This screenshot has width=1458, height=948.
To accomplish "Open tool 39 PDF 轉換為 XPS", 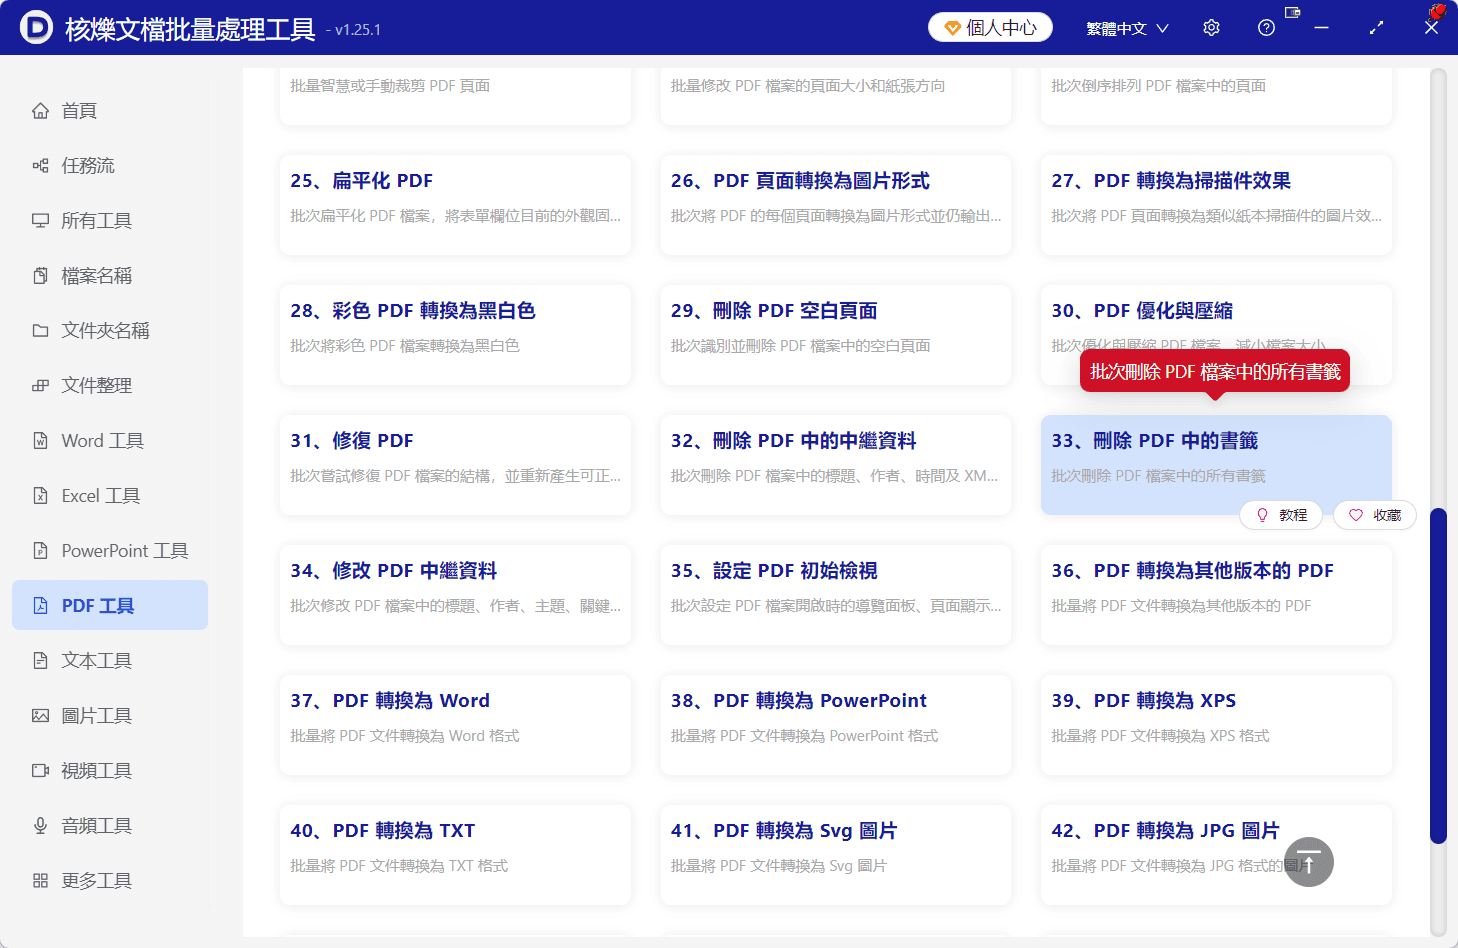I will (1216, 725).
